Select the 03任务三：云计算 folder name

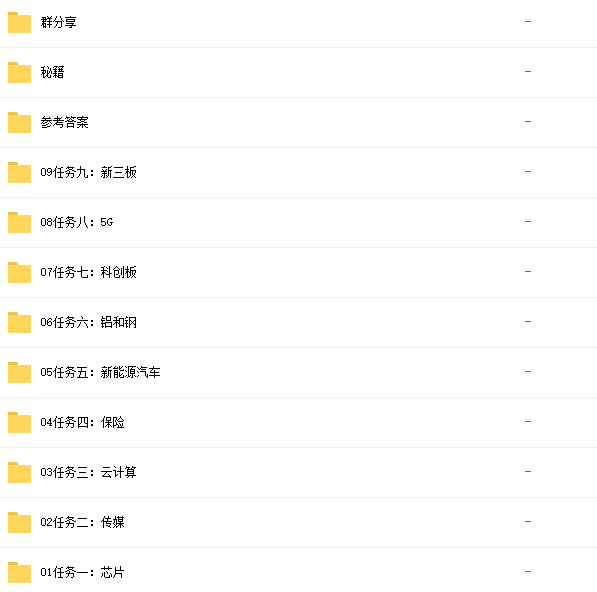coord(88,472)
